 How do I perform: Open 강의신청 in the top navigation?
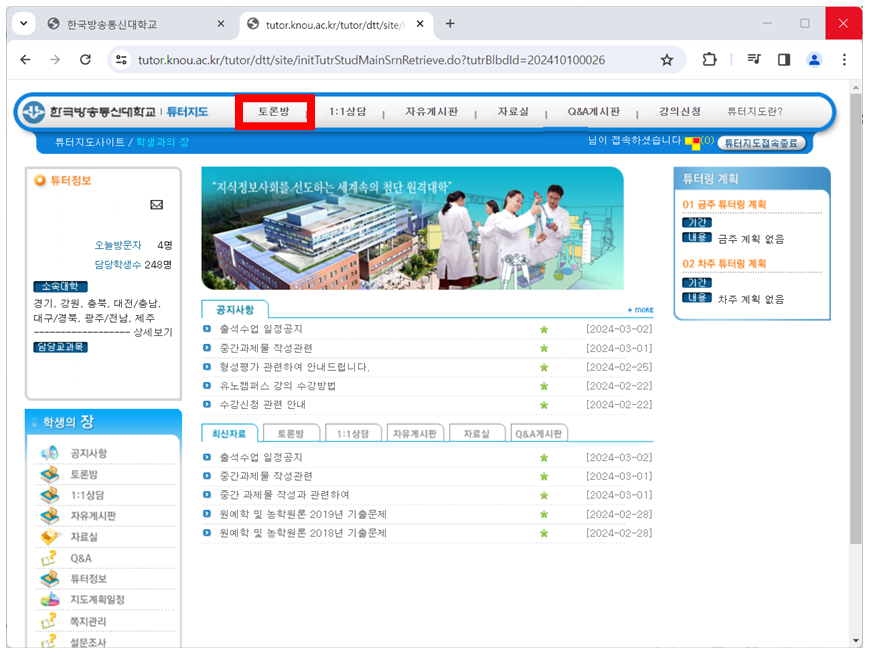tap(679, 111)
